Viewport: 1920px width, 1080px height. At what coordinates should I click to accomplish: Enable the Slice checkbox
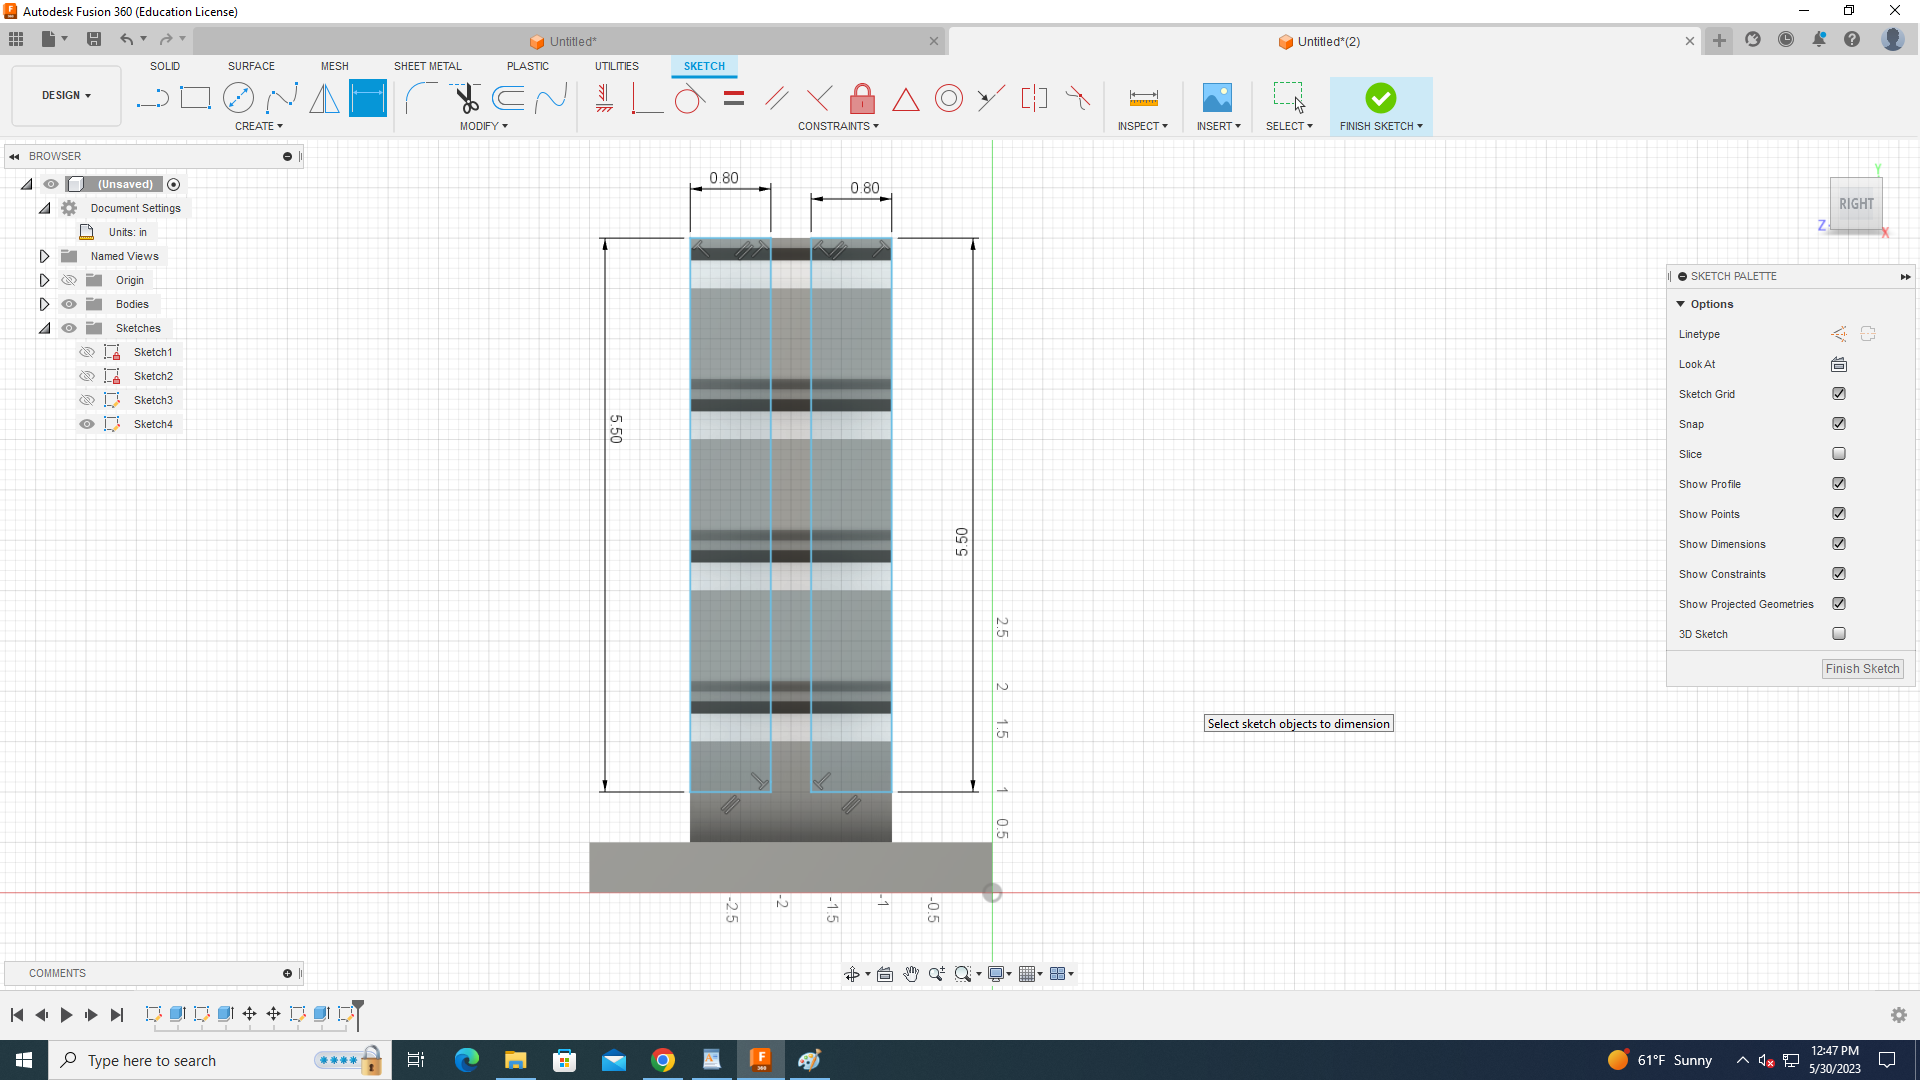tap(1838, 454)
